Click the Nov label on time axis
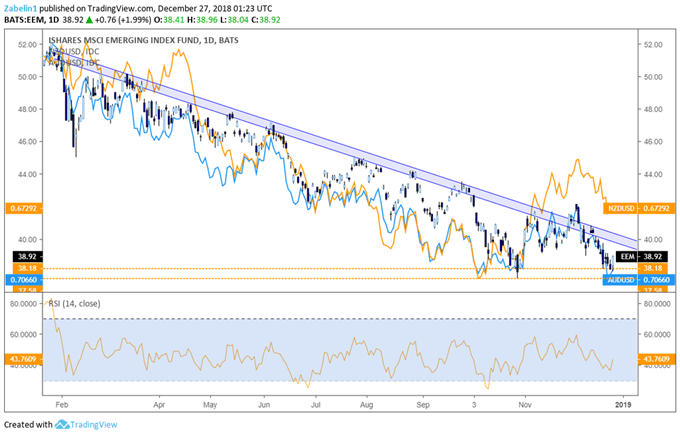 pyautogui.click(x=525, y=405)
